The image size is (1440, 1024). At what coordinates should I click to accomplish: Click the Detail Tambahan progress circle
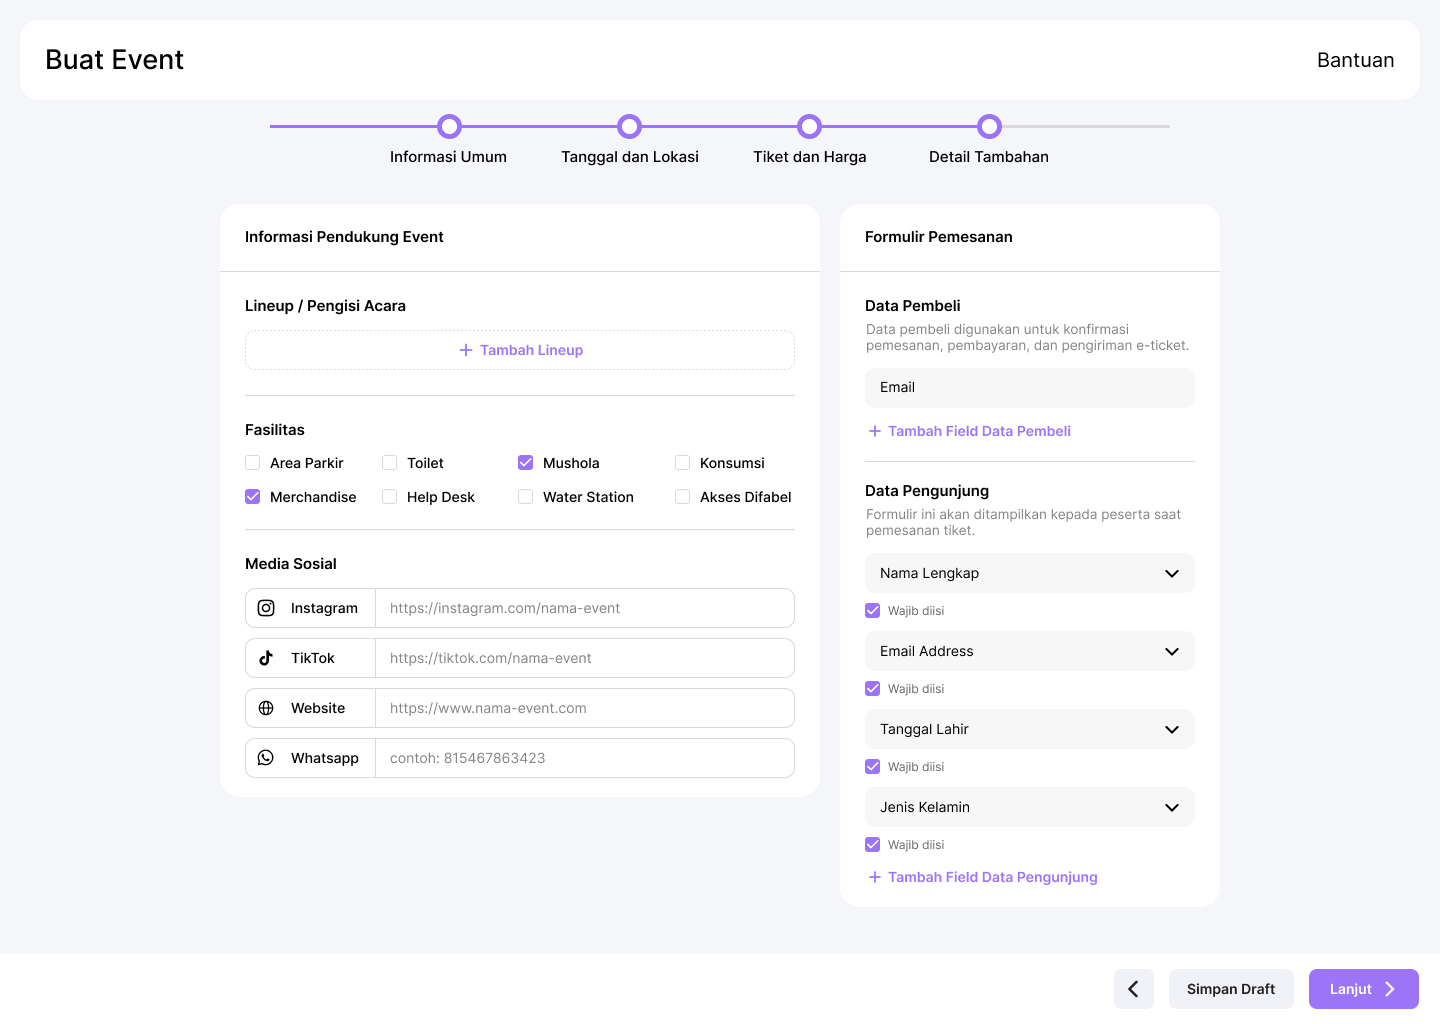(990, 126)
